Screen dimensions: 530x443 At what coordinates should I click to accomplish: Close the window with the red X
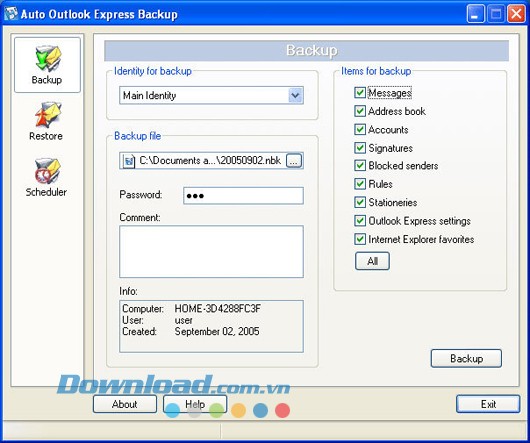tap(516, 14)
